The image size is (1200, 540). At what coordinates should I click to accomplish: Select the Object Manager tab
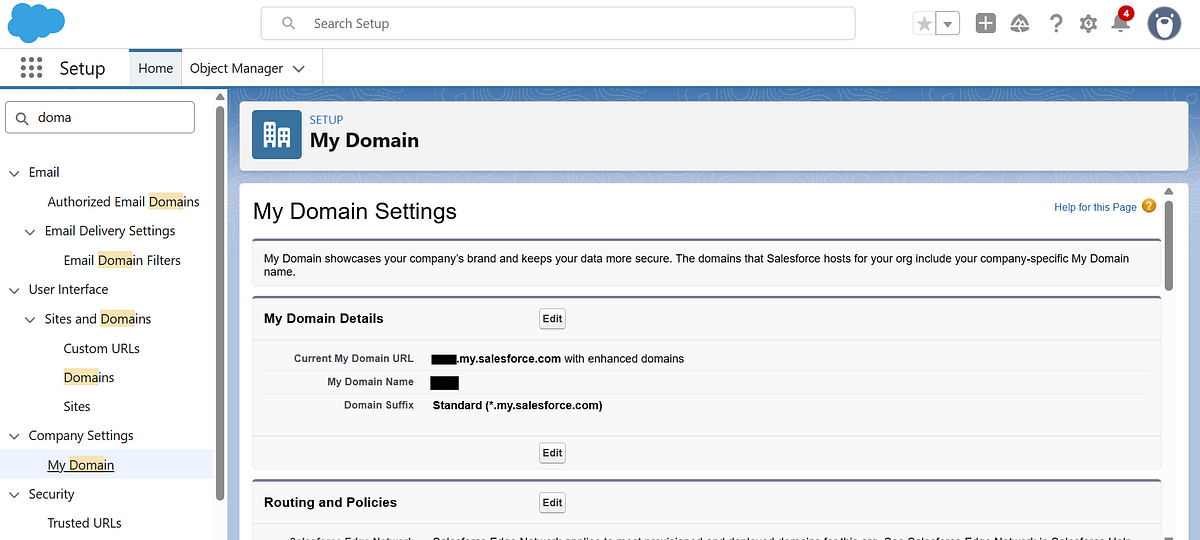pyautogui.click(x=236, y=68)
